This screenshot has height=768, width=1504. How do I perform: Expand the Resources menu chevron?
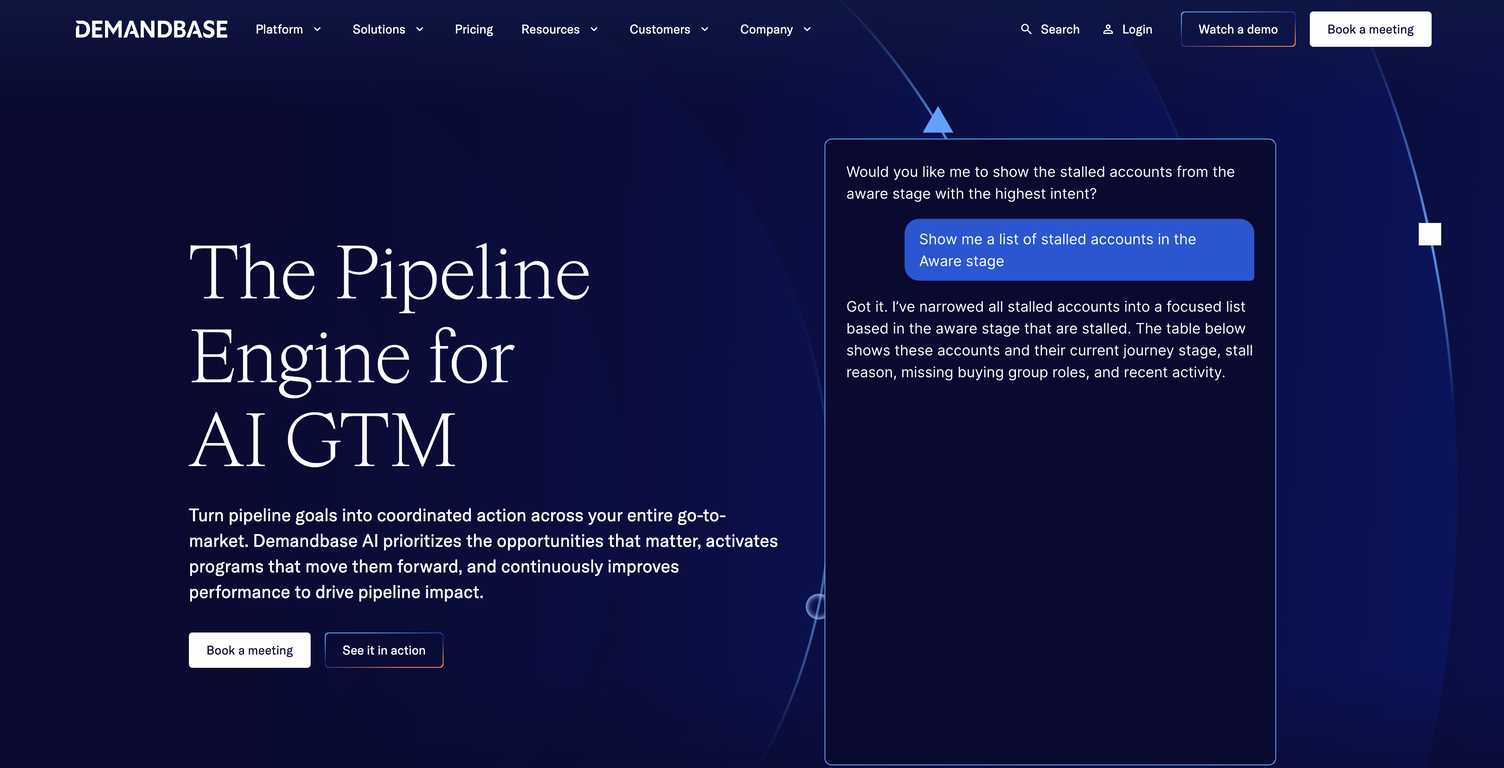click(594, 29)
